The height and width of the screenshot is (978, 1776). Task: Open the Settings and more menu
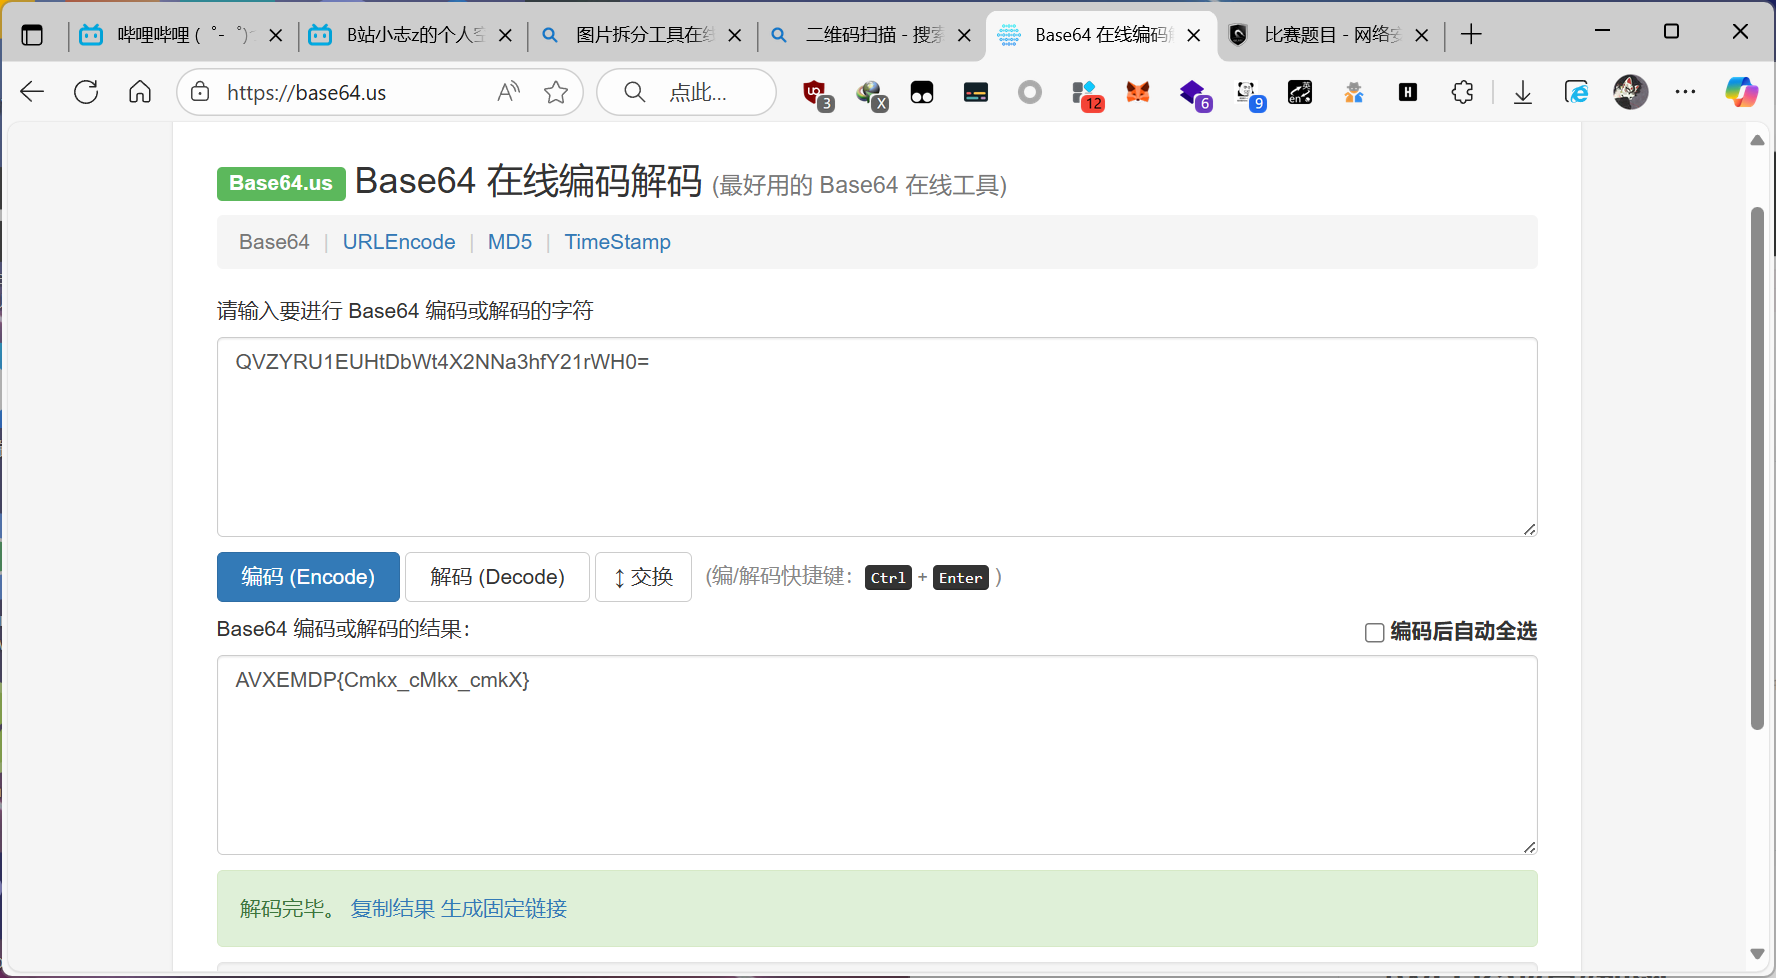[x=1685, y=92]
